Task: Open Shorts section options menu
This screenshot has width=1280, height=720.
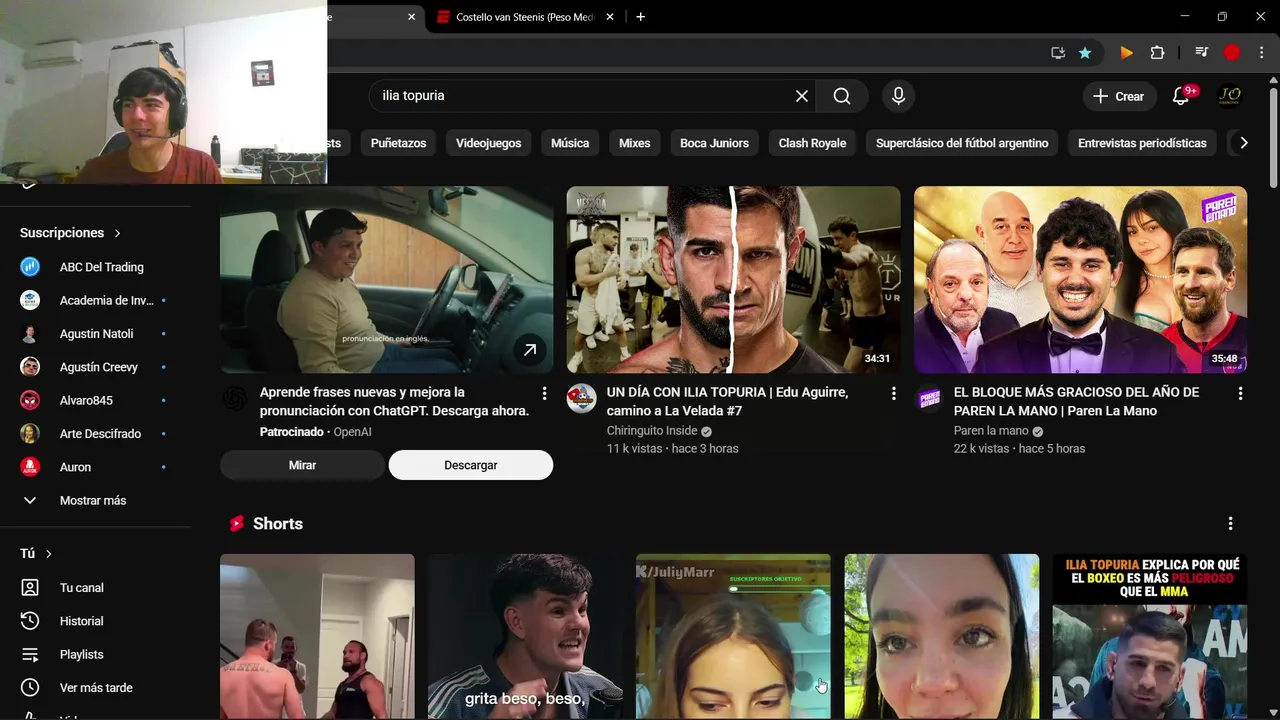Action: [1230, 523]
